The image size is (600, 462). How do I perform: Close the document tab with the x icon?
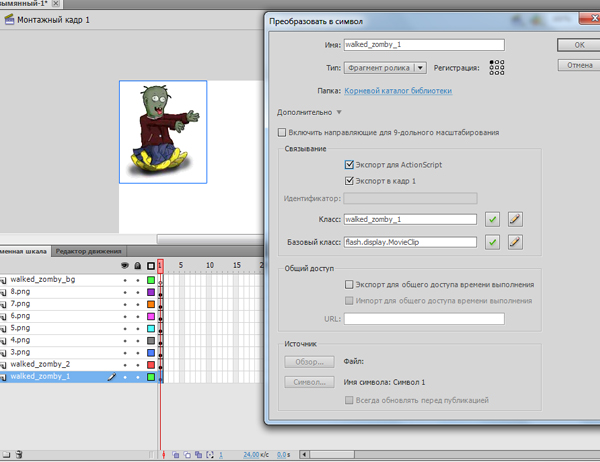56,3
